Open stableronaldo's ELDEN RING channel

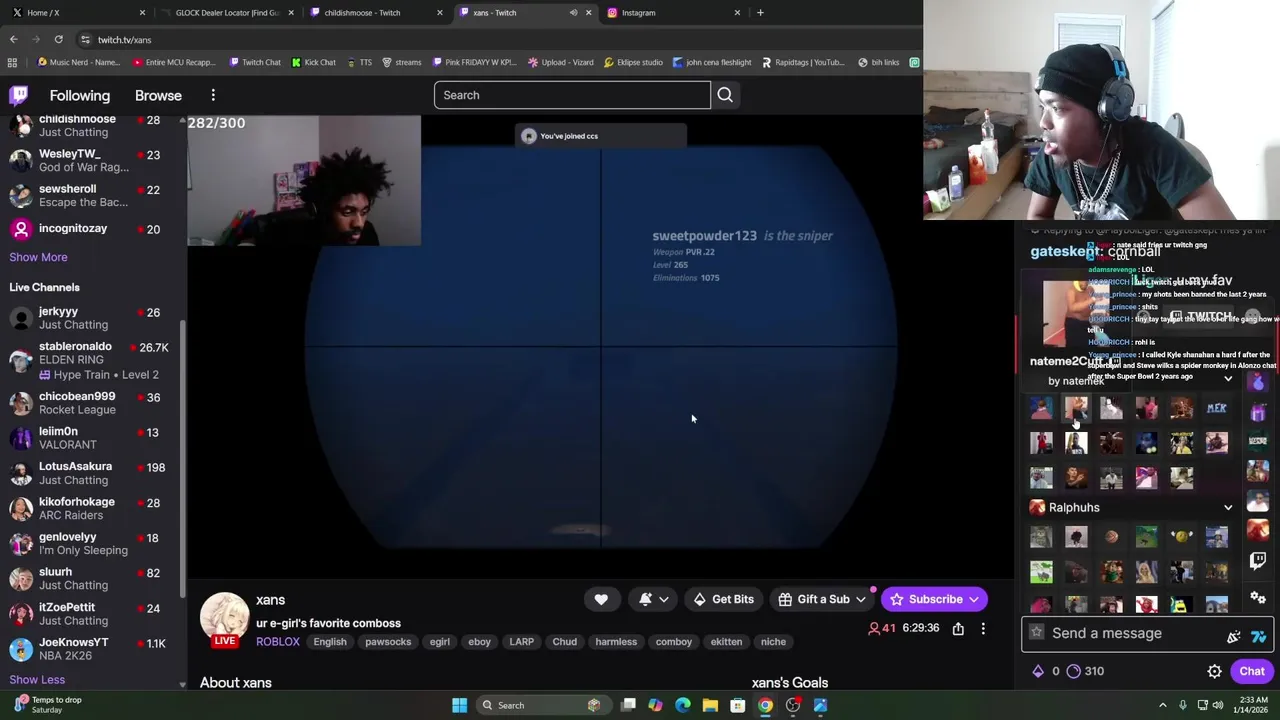coord(92,360)
